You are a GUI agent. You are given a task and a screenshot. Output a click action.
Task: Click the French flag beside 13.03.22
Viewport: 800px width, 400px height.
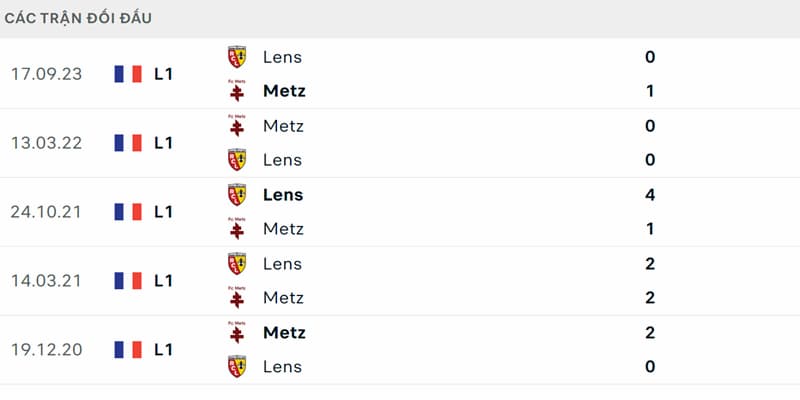click(x=128, y=143)
